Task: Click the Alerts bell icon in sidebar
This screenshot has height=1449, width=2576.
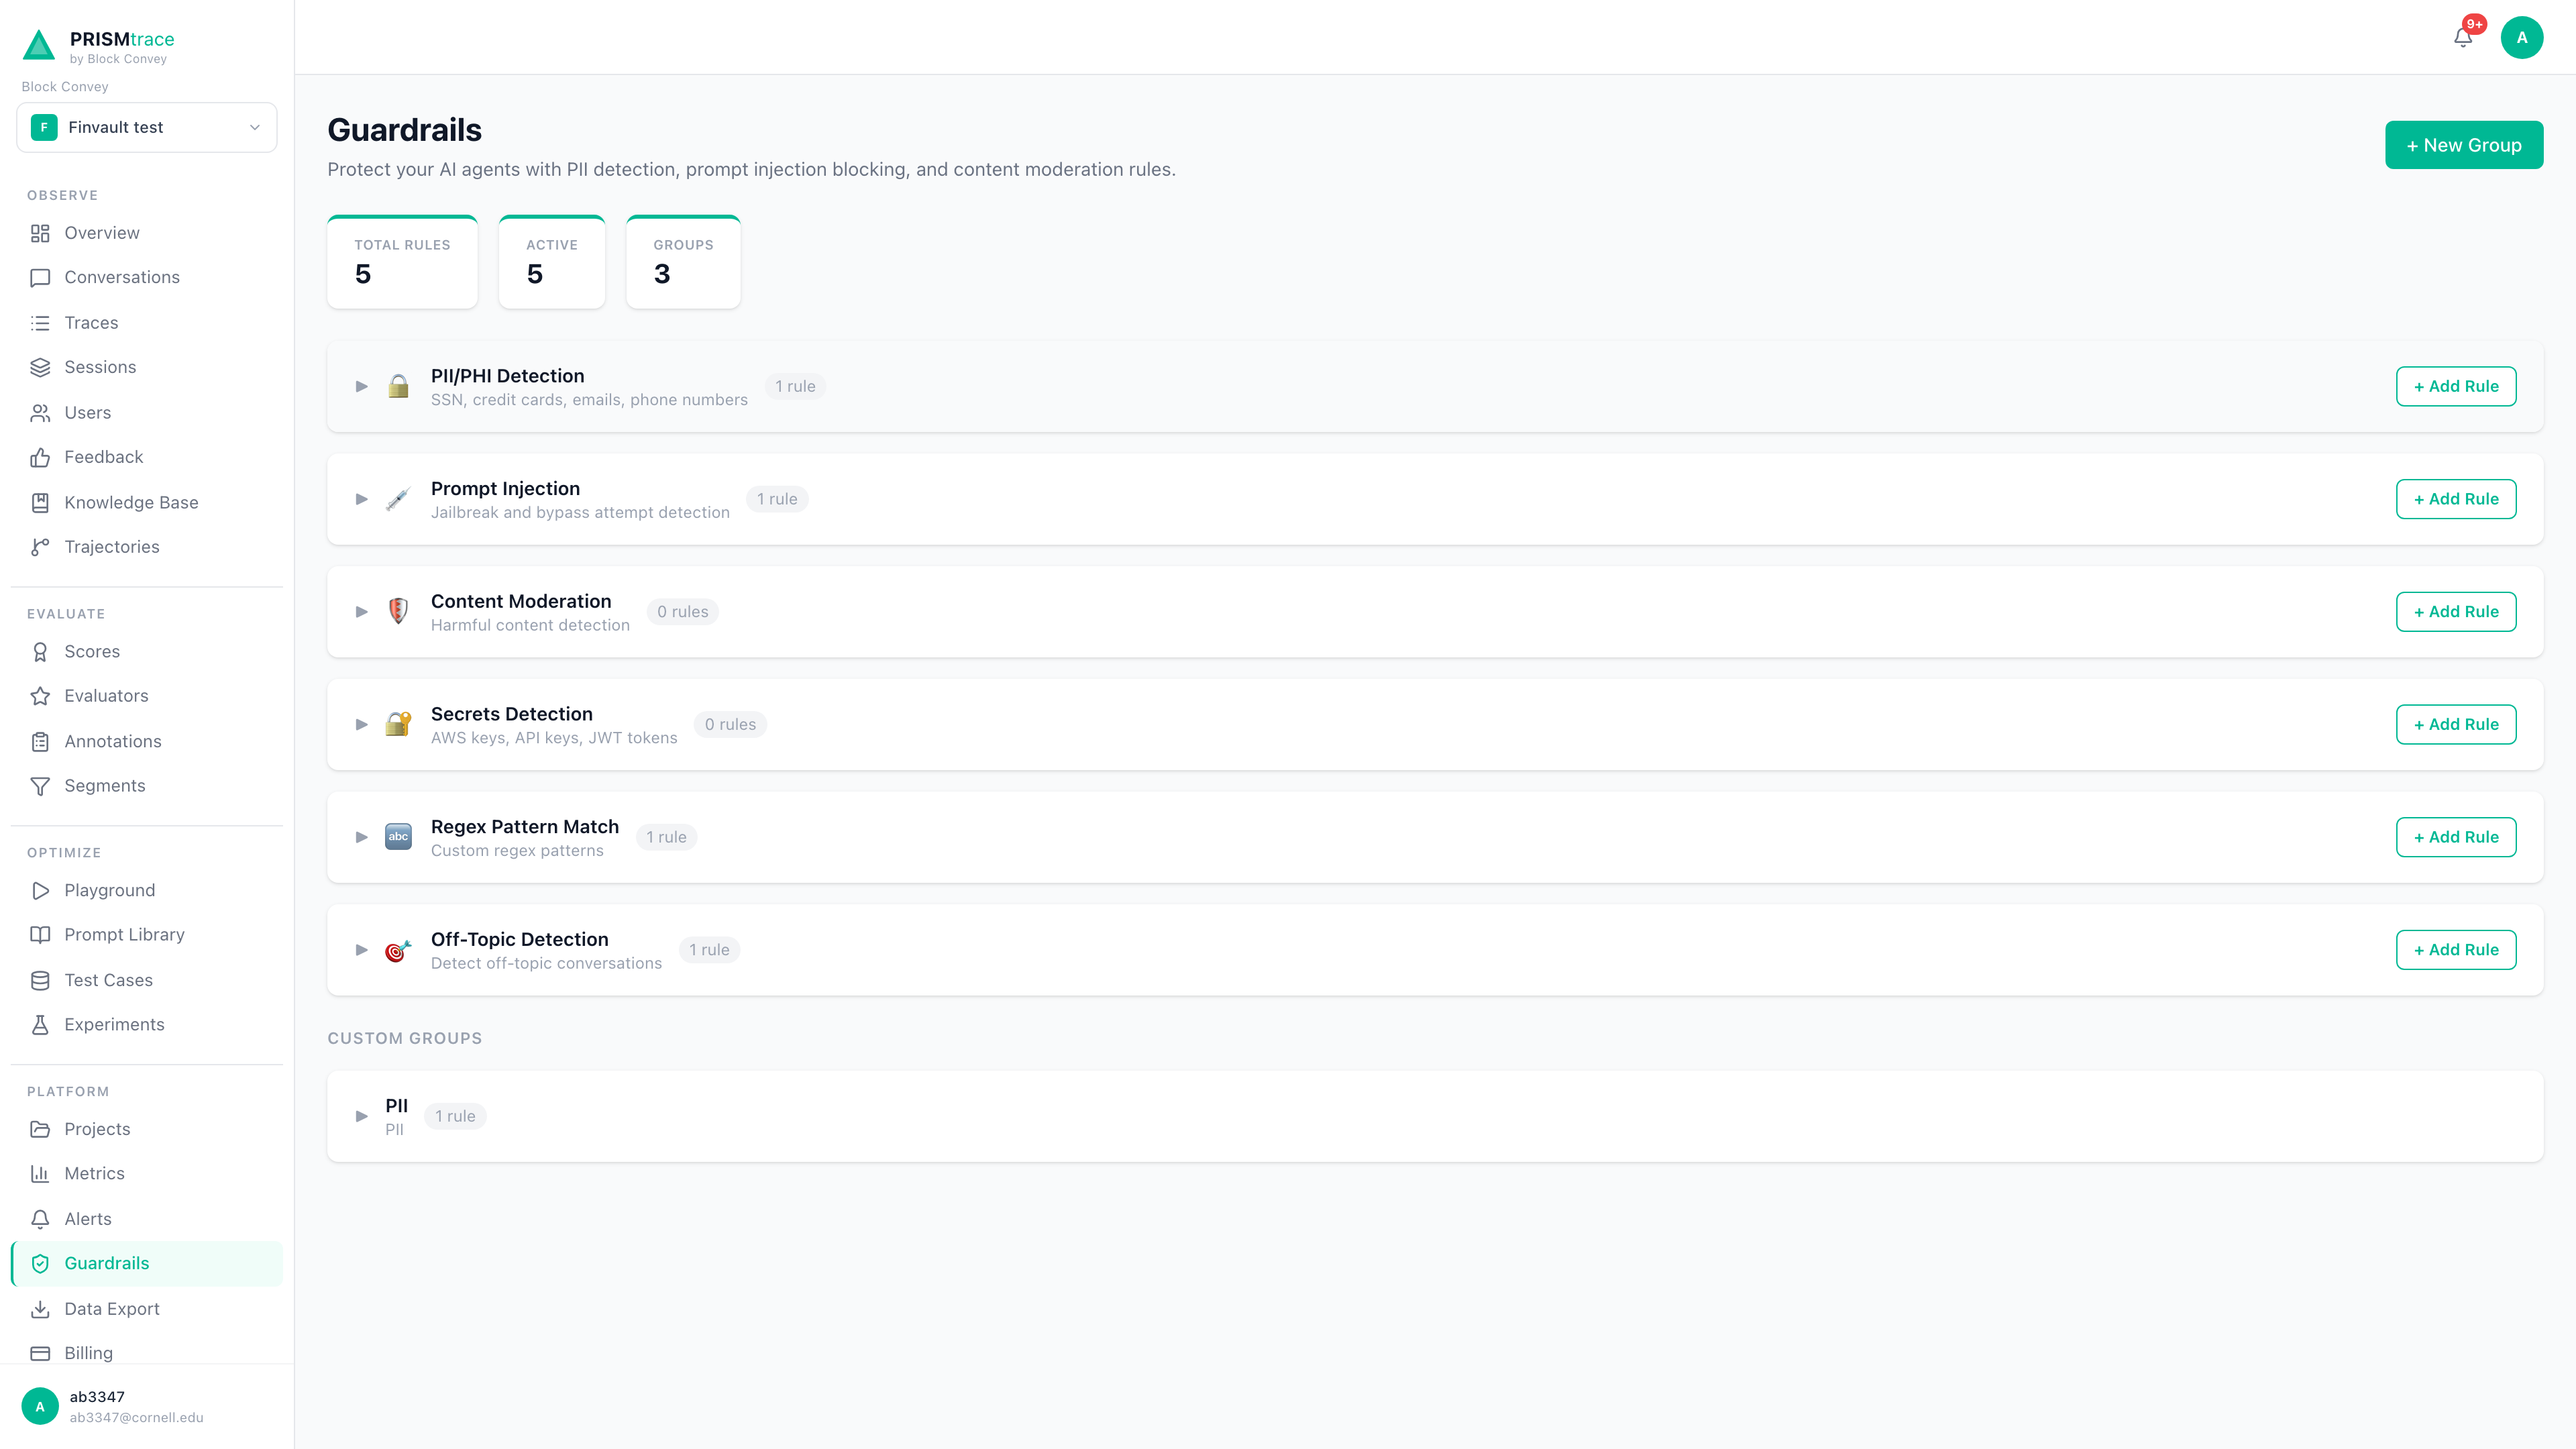Action: [40, 1220]
